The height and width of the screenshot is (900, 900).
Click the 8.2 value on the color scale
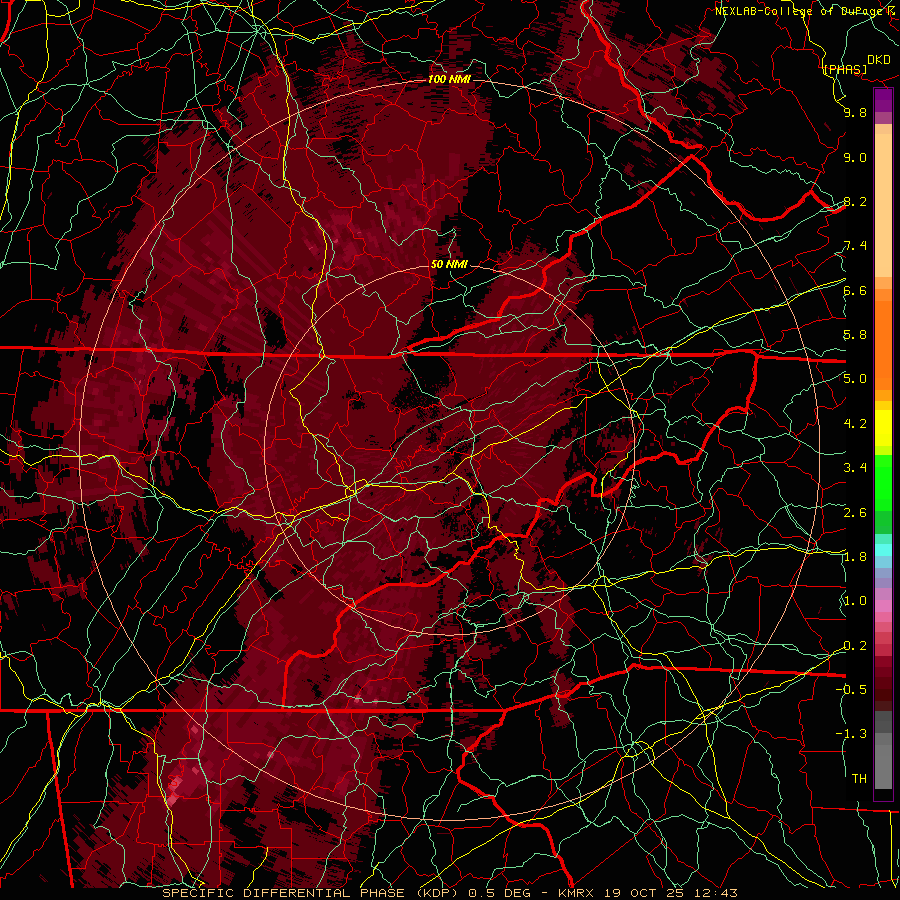[x=855, y=201]
